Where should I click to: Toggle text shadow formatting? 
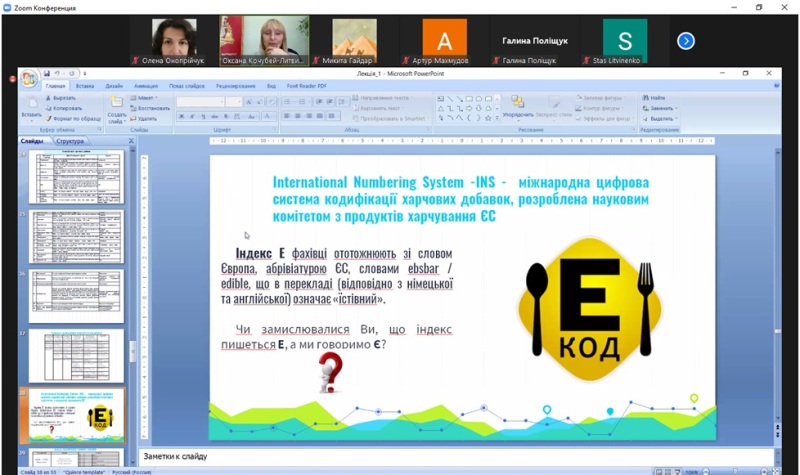click(x=226, y=116)
